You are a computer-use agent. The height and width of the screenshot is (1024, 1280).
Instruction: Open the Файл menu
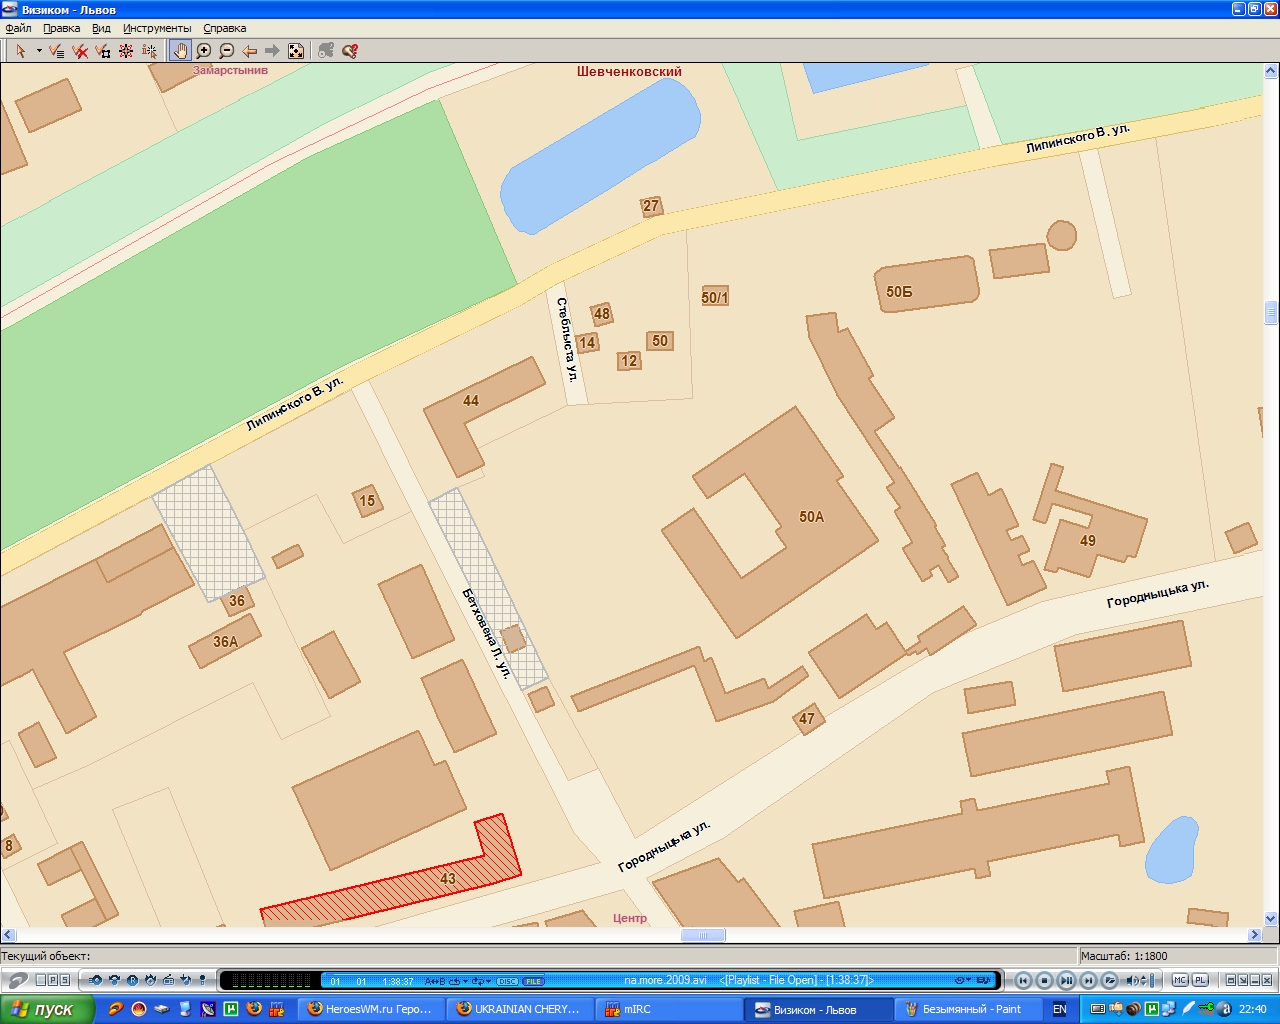click(x=18, y=28)
